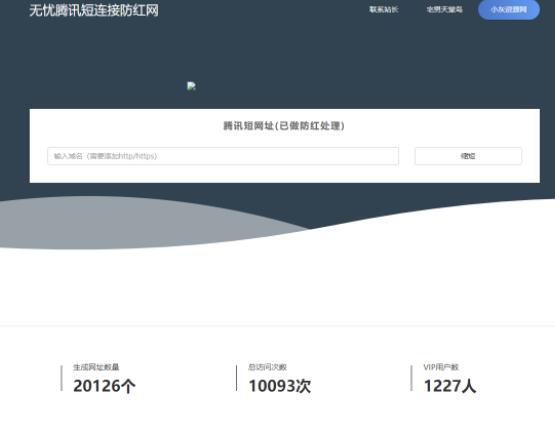555x428 pixels.
Task: Open the middle navigation link in the header
Action: pyautogui.click(x=445, y=10)
